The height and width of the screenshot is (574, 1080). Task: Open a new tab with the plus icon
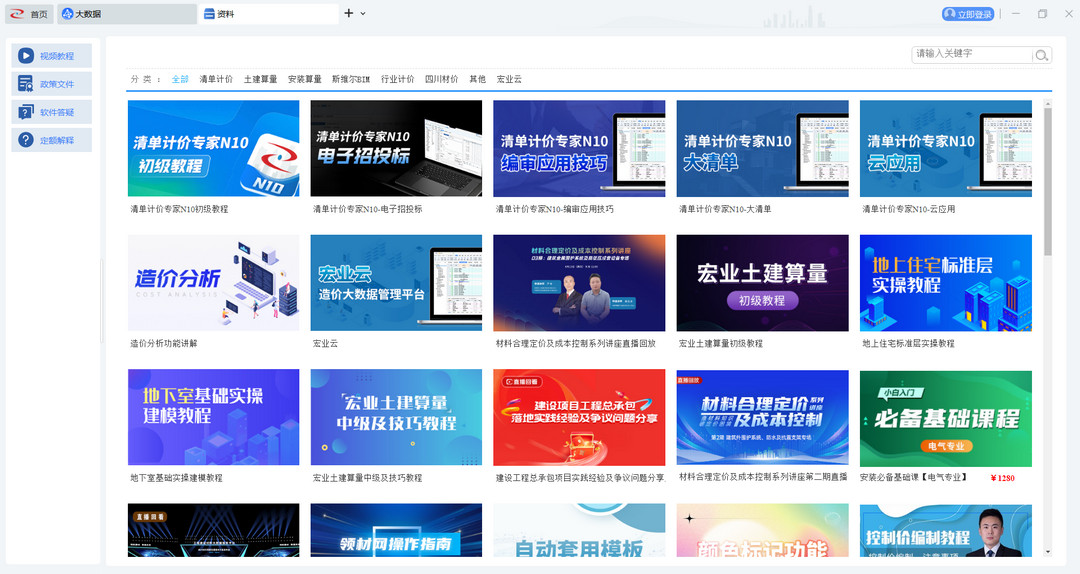pyautogui.click(x=349, y=13)
